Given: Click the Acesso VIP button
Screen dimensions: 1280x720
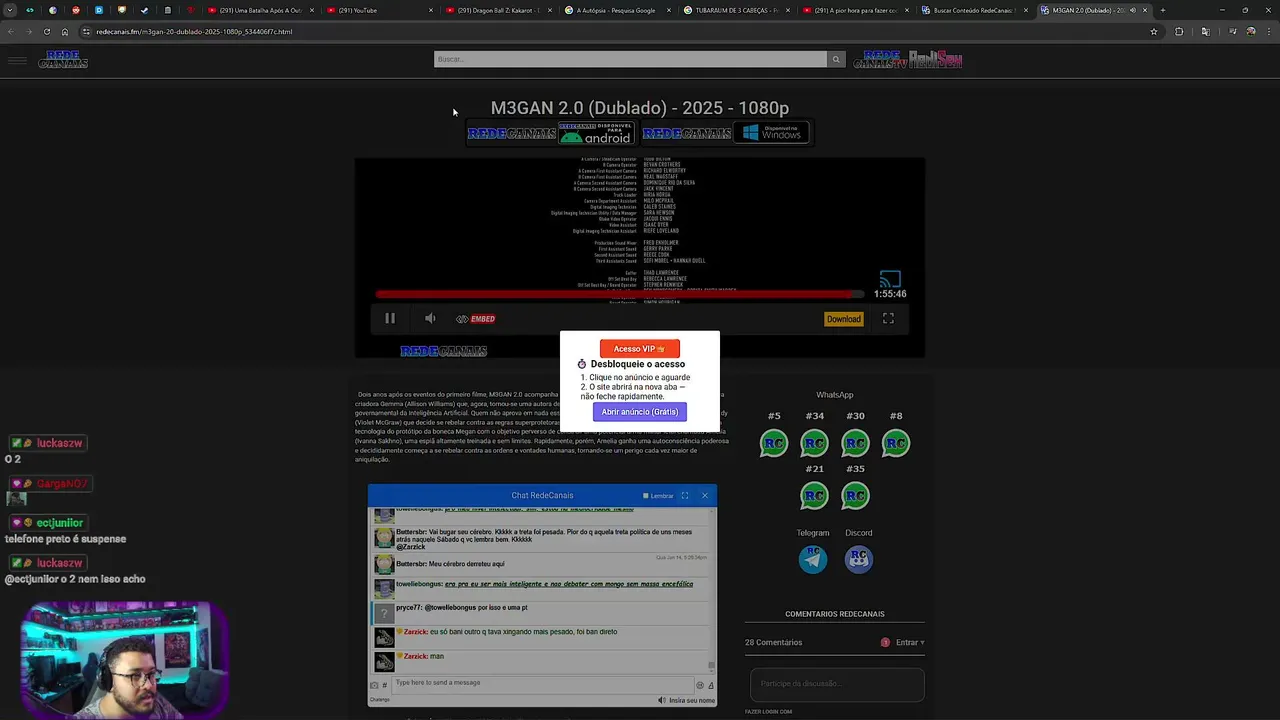Looking at the screenshot, I should coord(640,349).
